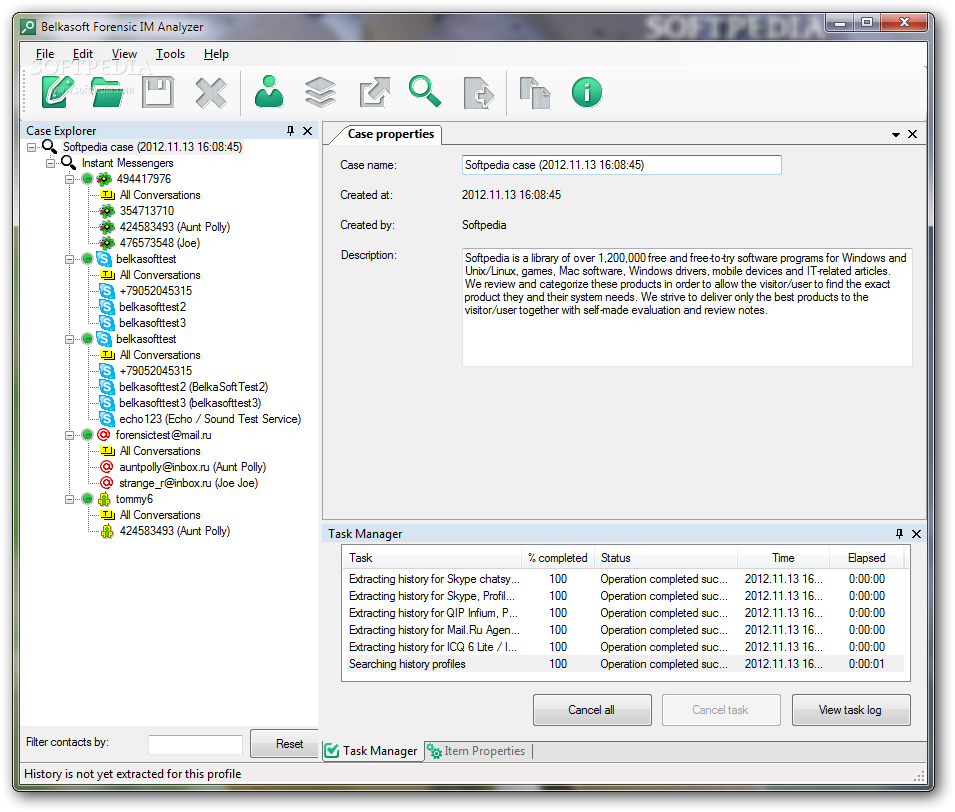Switch to the Task Manager bottom tab

372,751
